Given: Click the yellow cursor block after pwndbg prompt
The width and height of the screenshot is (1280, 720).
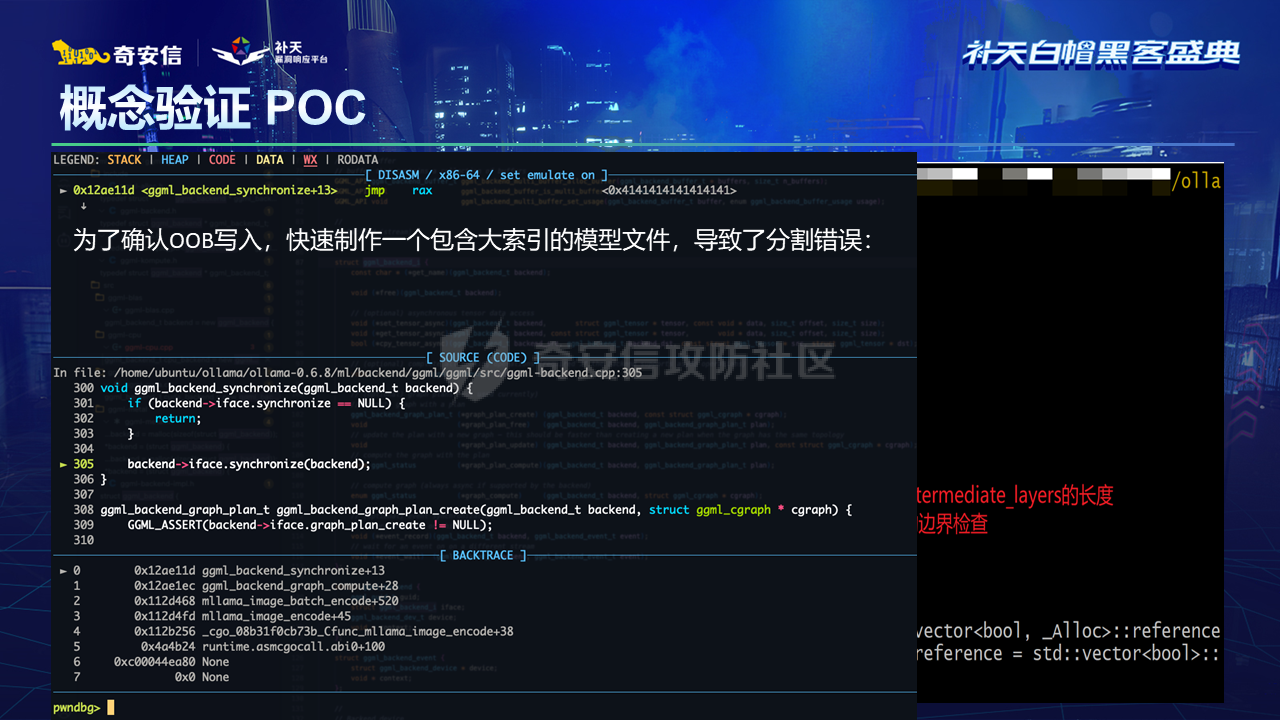Looking at the screenshot, I should point(111,707).
